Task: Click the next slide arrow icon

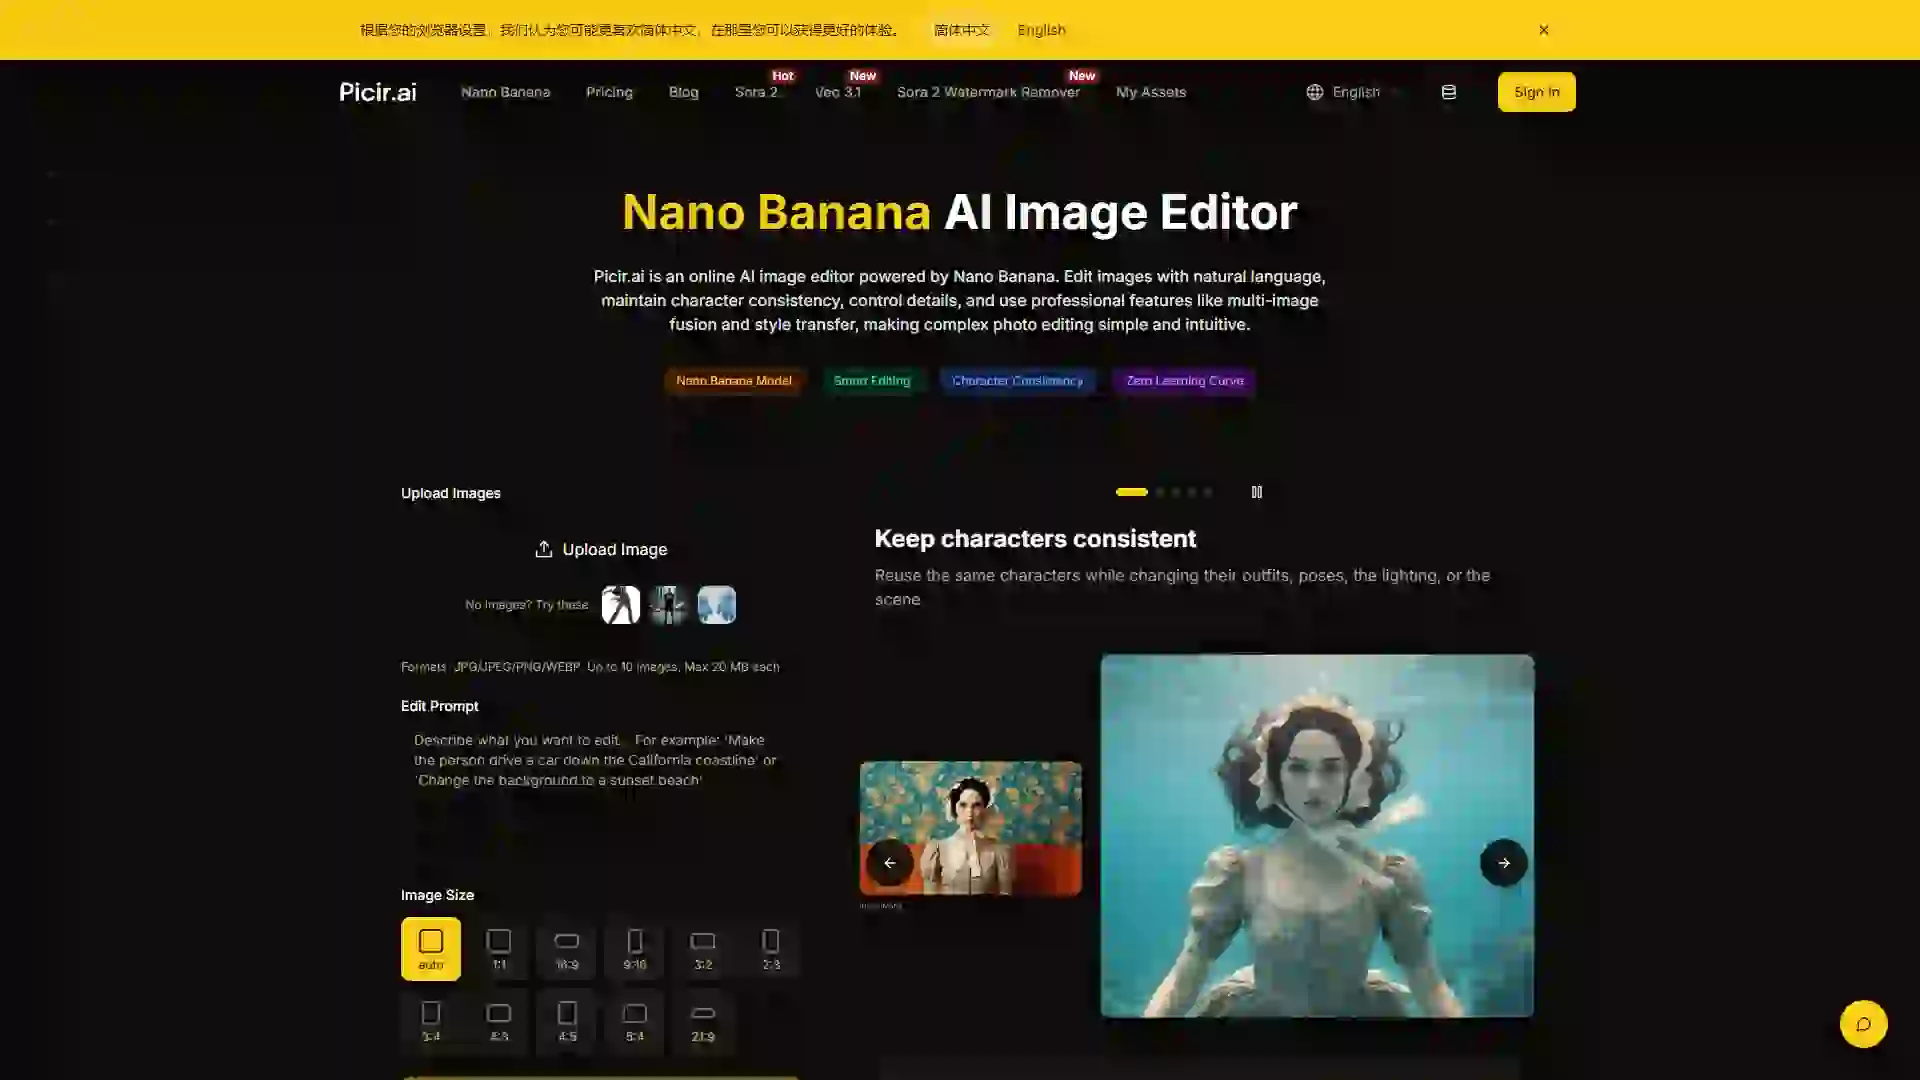Action: 1503,863
